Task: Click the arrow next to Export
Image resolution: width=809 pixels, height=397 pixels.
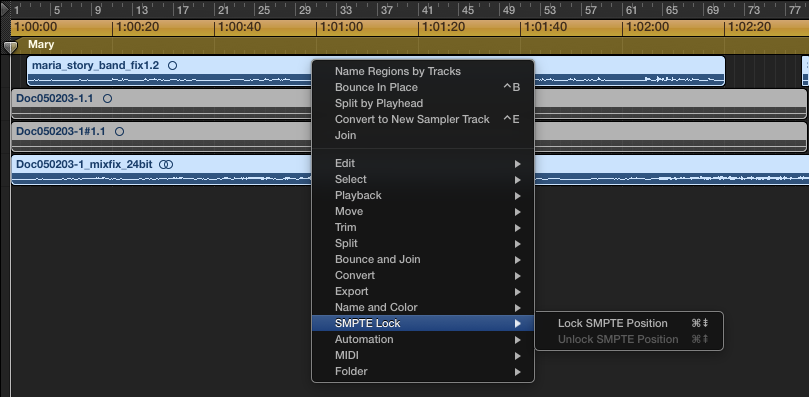Action: point(517,292)
